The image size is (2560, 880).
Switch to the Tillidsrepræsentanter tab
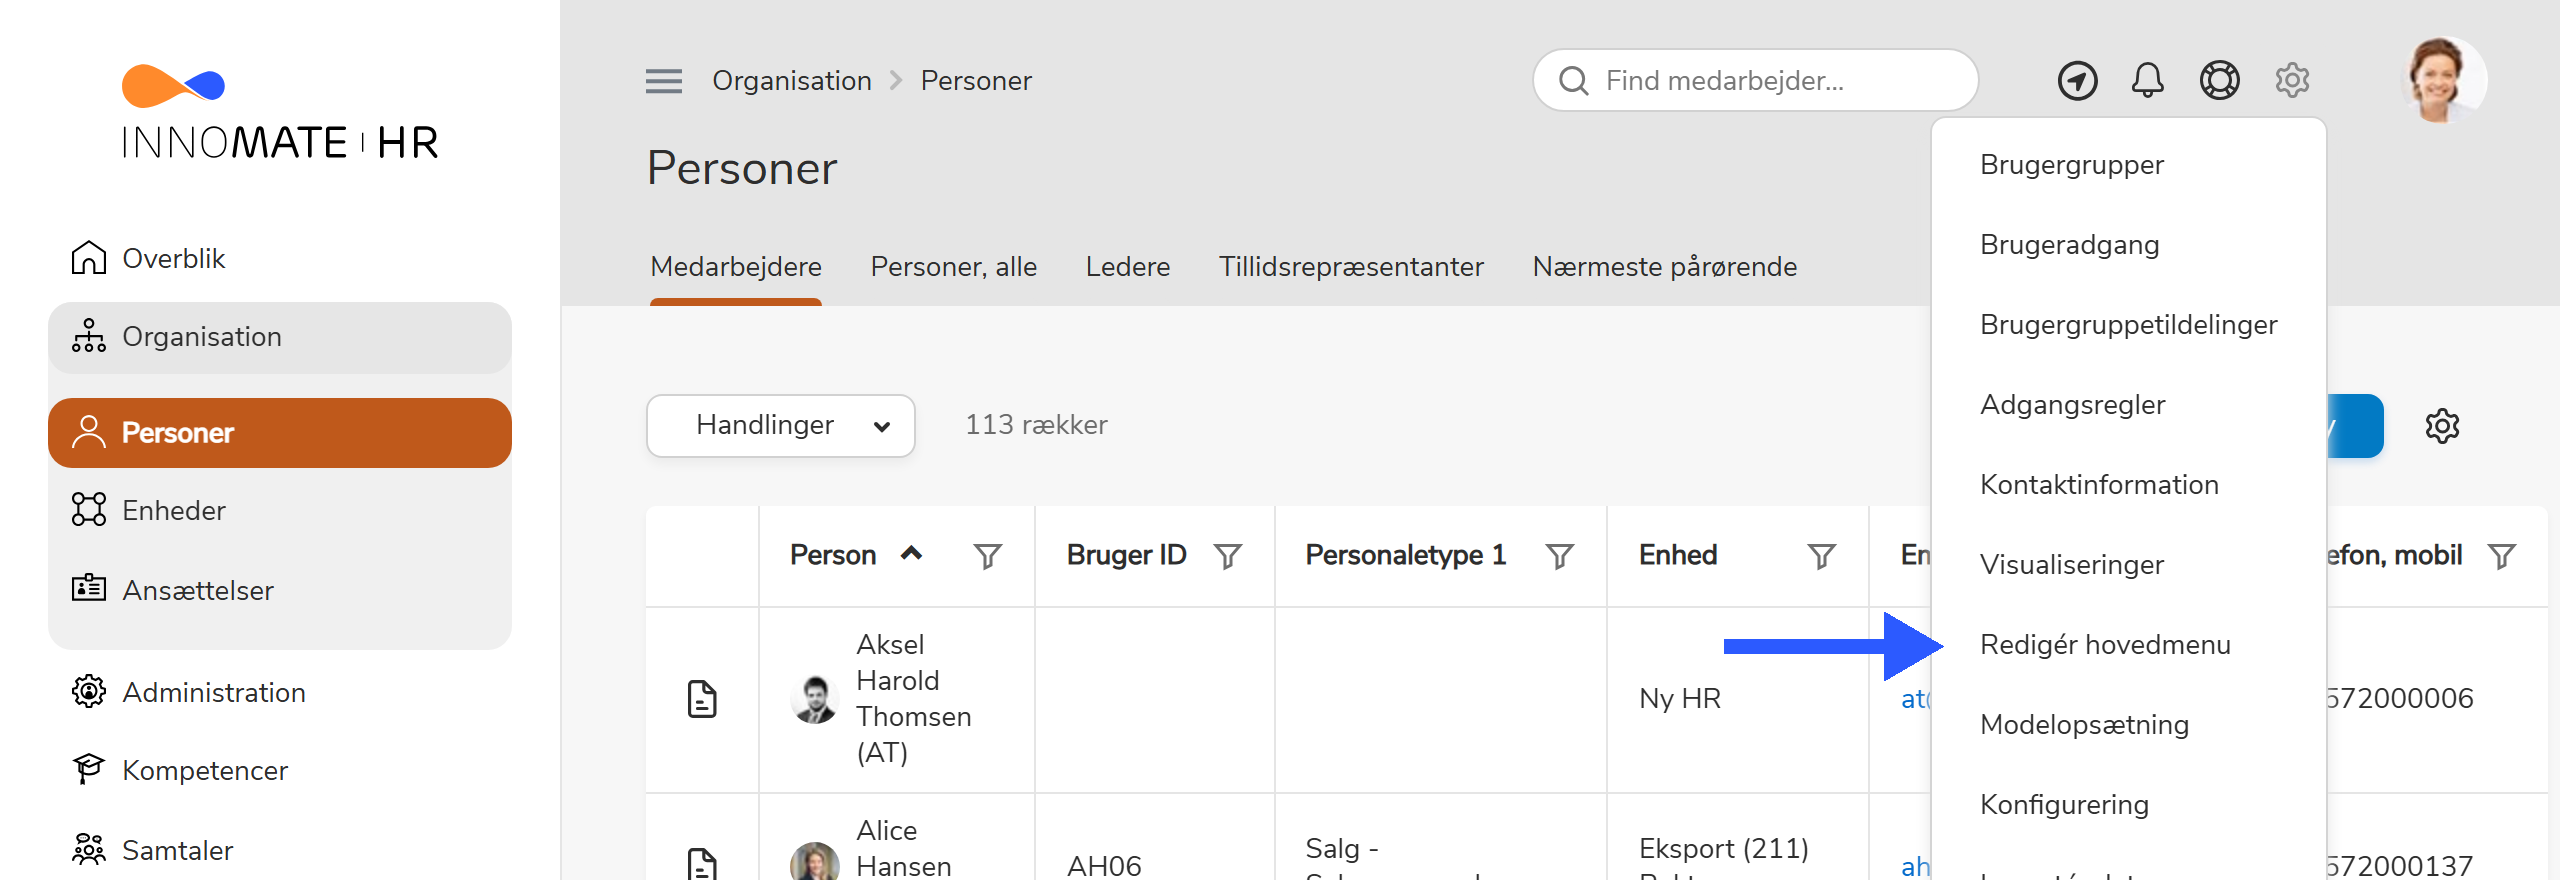(1351, 267)
